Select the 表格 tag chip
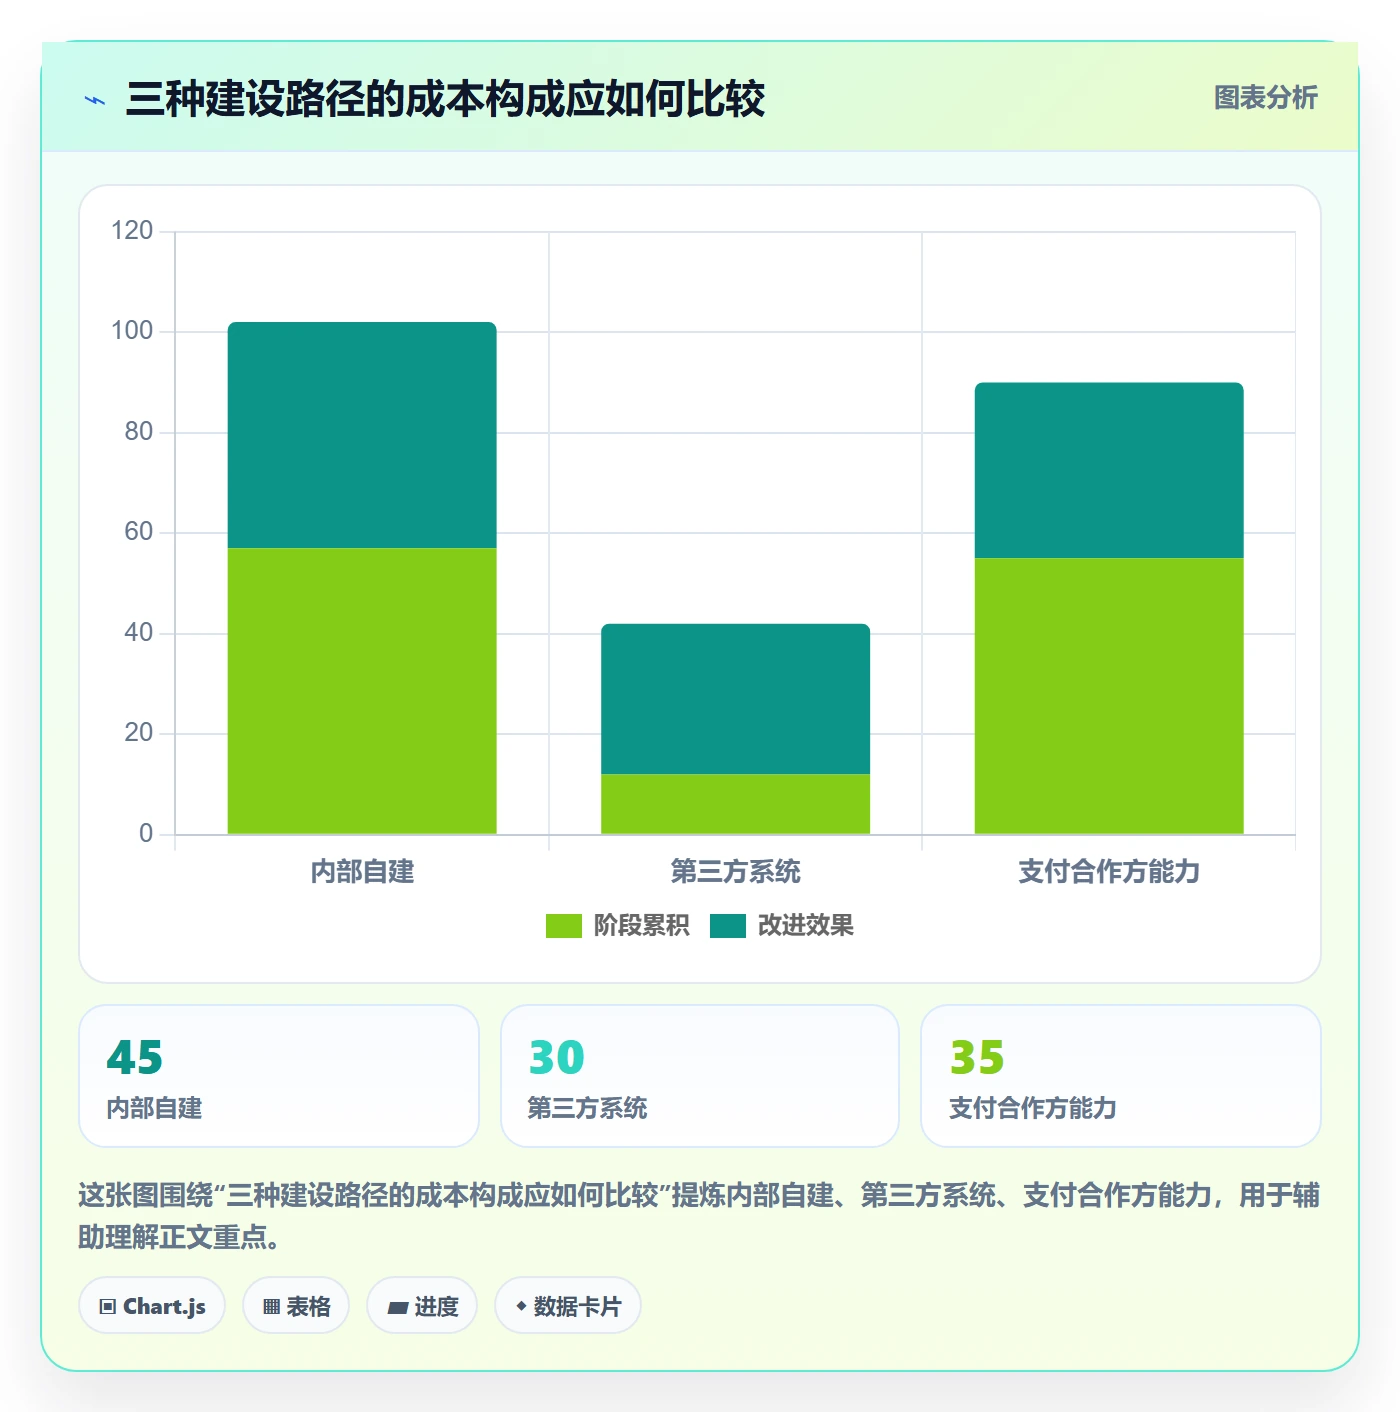 click(x=296, y=1306)
